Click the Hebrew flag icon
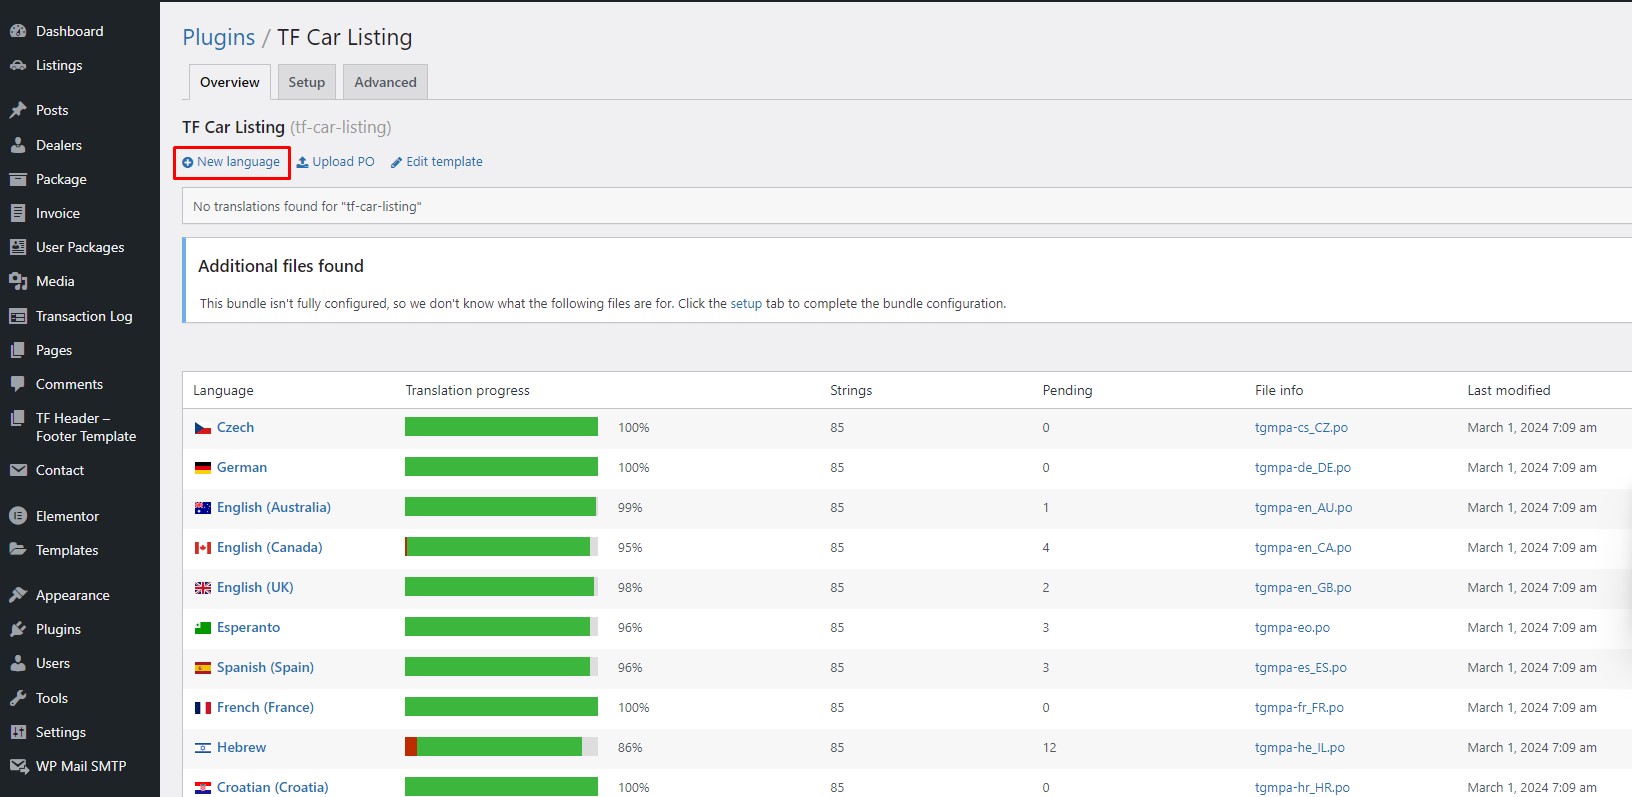This screenshot has width=1632, height=797. [x=203, y=748]
